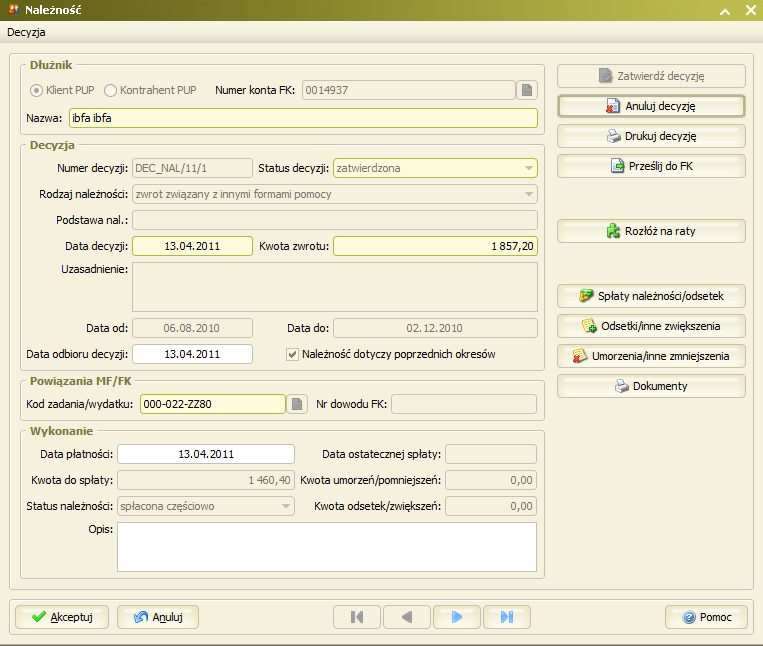
Task: Click the Numer decyzji field
Action: click(x=192, y=168)
